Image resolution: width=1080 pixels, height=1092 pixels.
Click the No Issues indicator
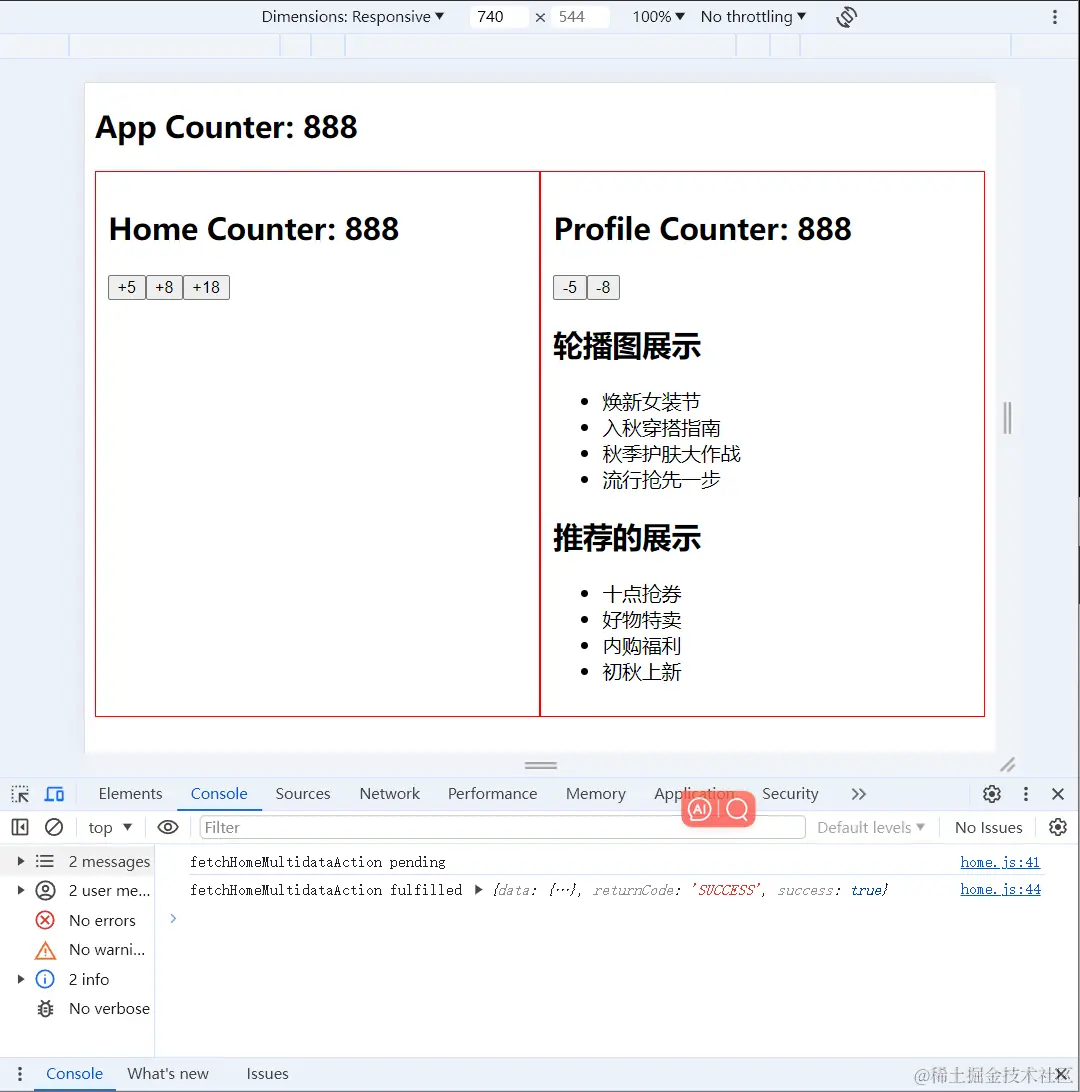[988, 827]
